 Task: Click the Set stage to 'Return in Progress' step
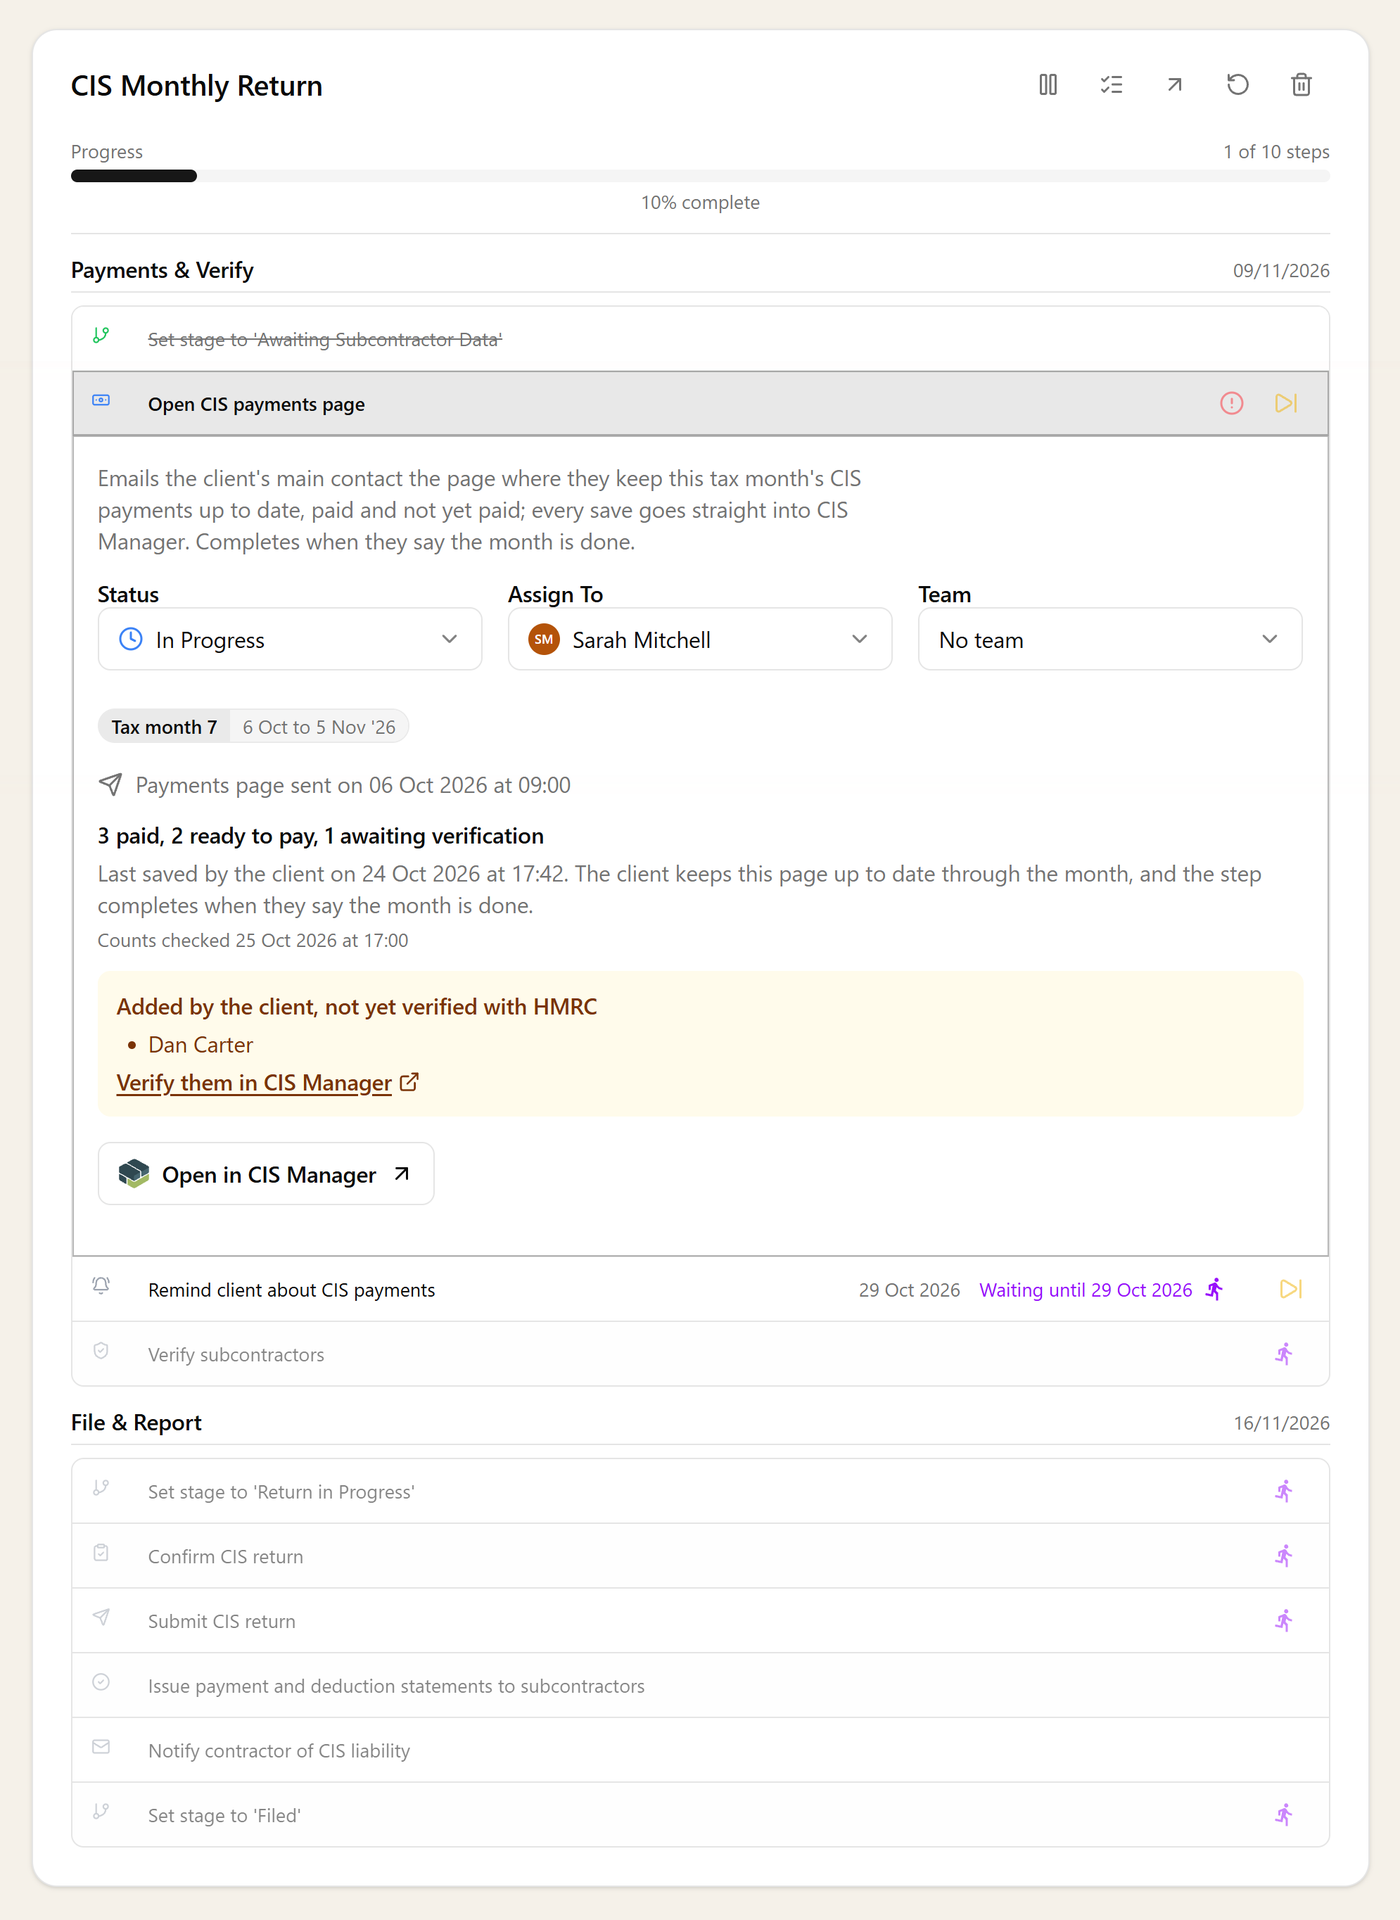pos(700,1491)
